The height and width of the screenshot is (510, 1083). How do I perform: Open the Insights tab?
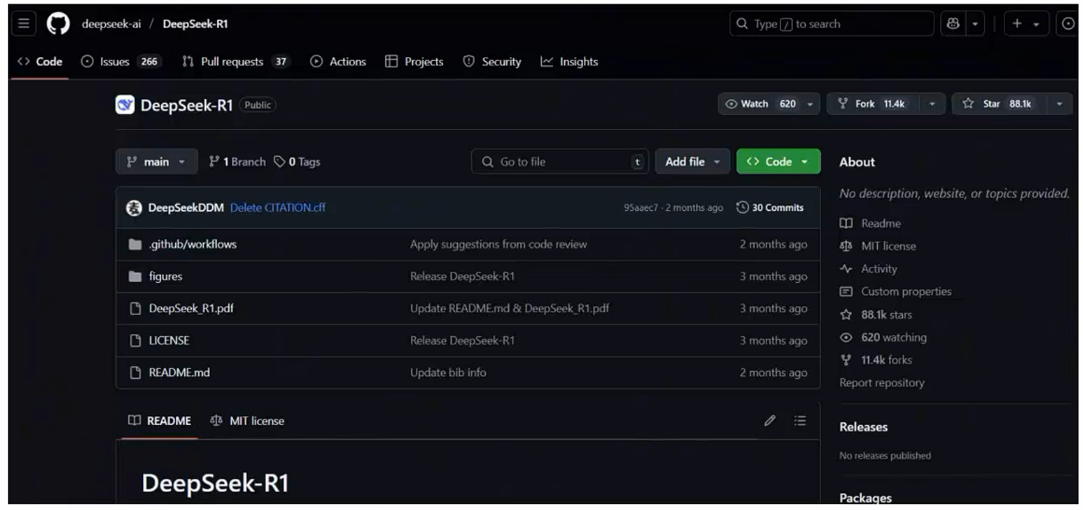(x=569, y=62)
